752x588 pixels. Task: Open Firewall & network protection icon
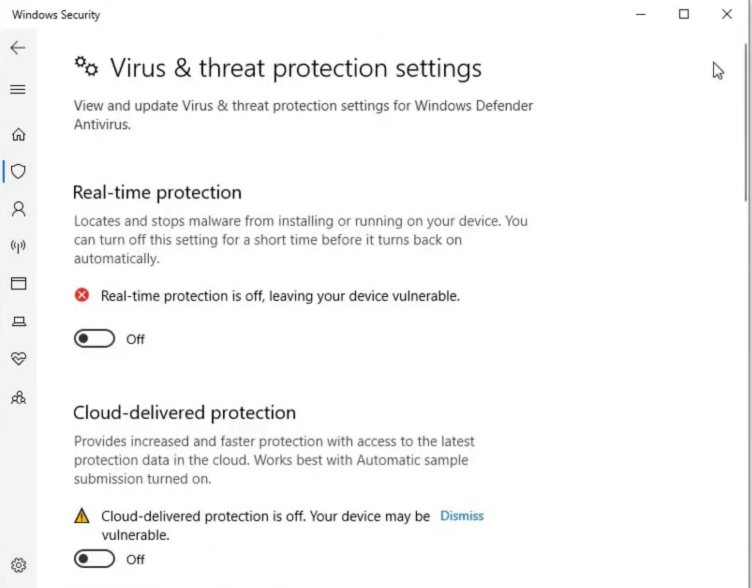18,246
